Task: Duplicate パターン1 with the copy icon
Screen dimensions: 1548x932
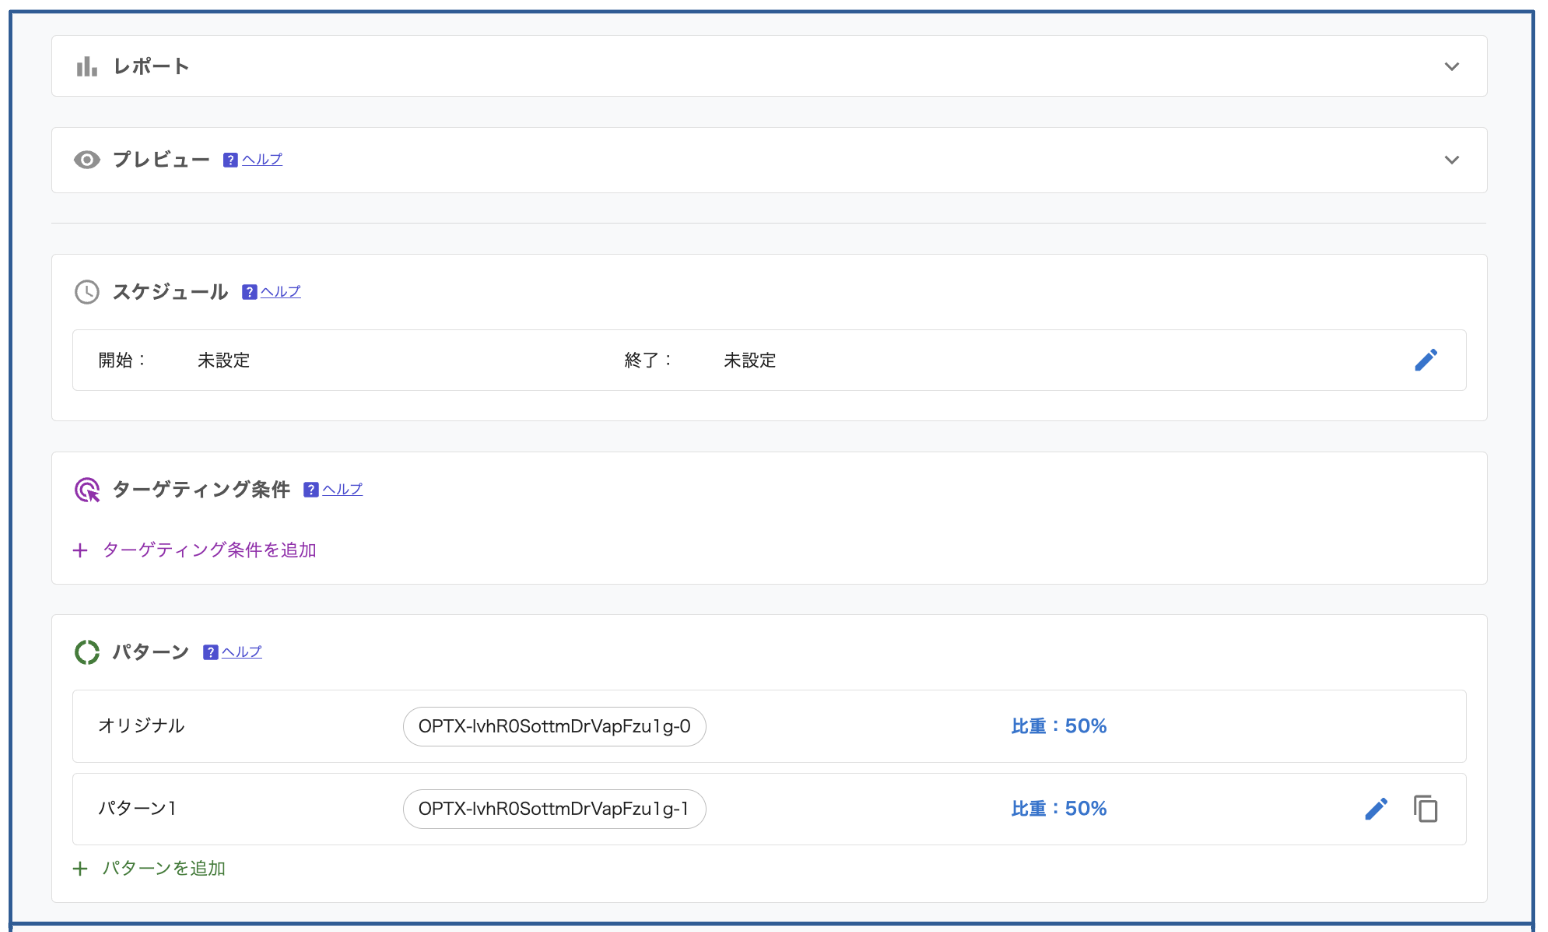Action: click(1425, 809)
